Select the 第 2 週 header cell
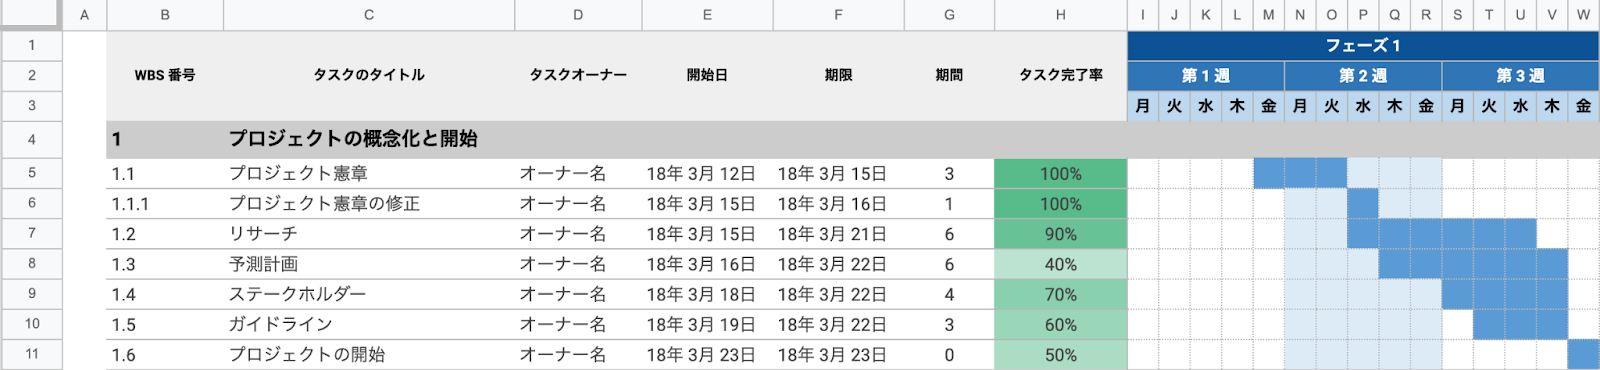1600x370 pixels. click(x=1363, y=76)
